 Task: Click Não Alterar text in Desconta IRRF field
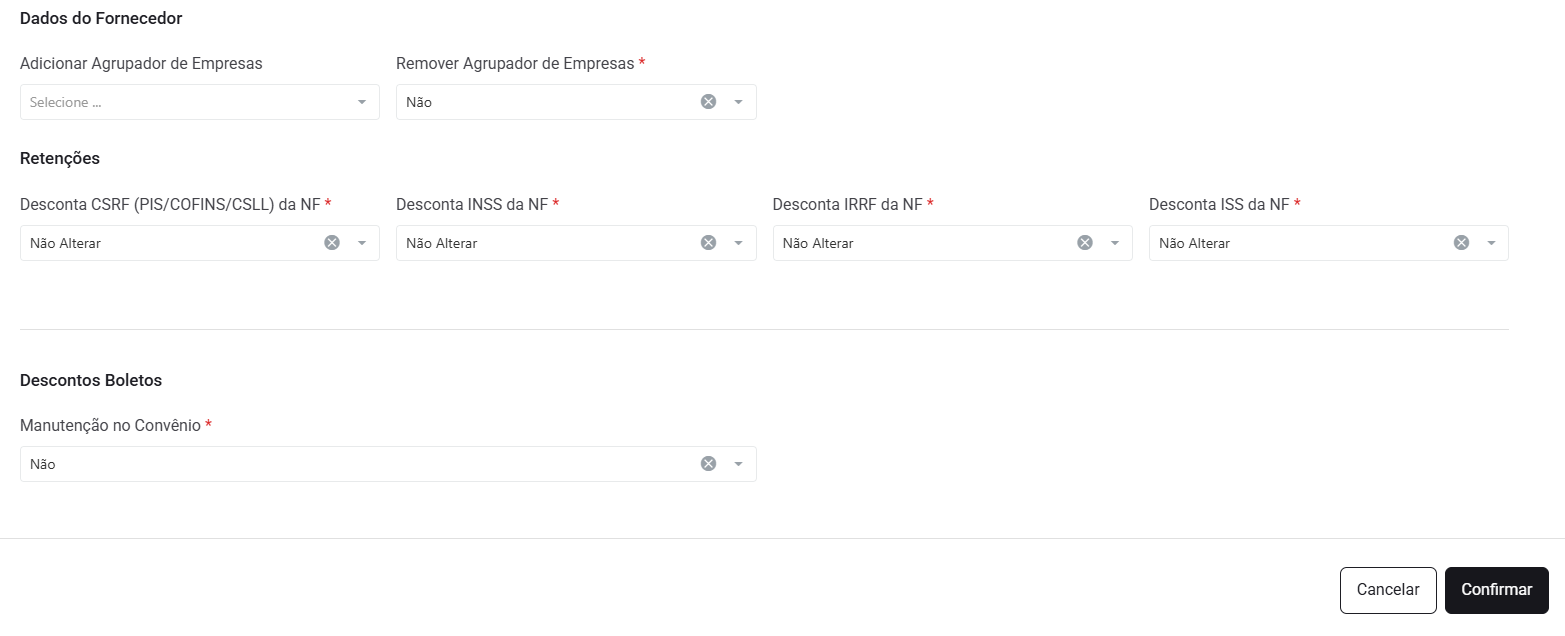(818, 243)
